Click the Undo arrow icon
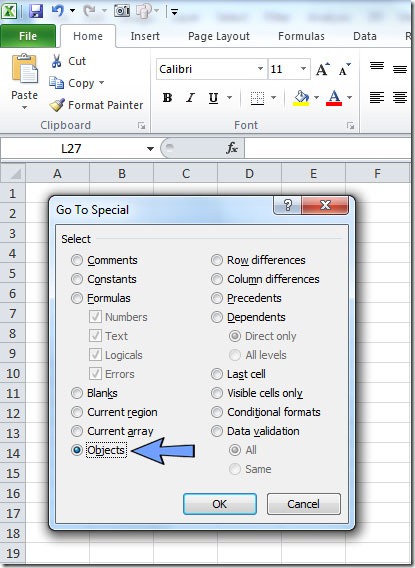Viewport: 415px width, 568px height. pos(58,11)
